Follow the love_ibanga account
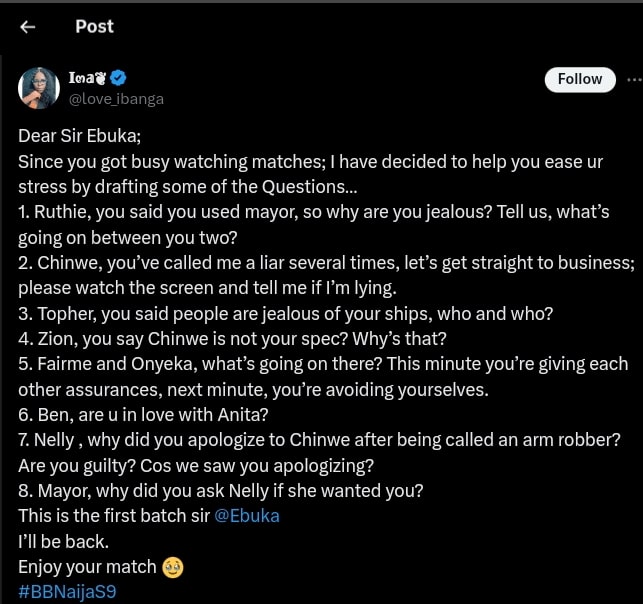The height and width of the screenshot is (604, 643). 580,79
